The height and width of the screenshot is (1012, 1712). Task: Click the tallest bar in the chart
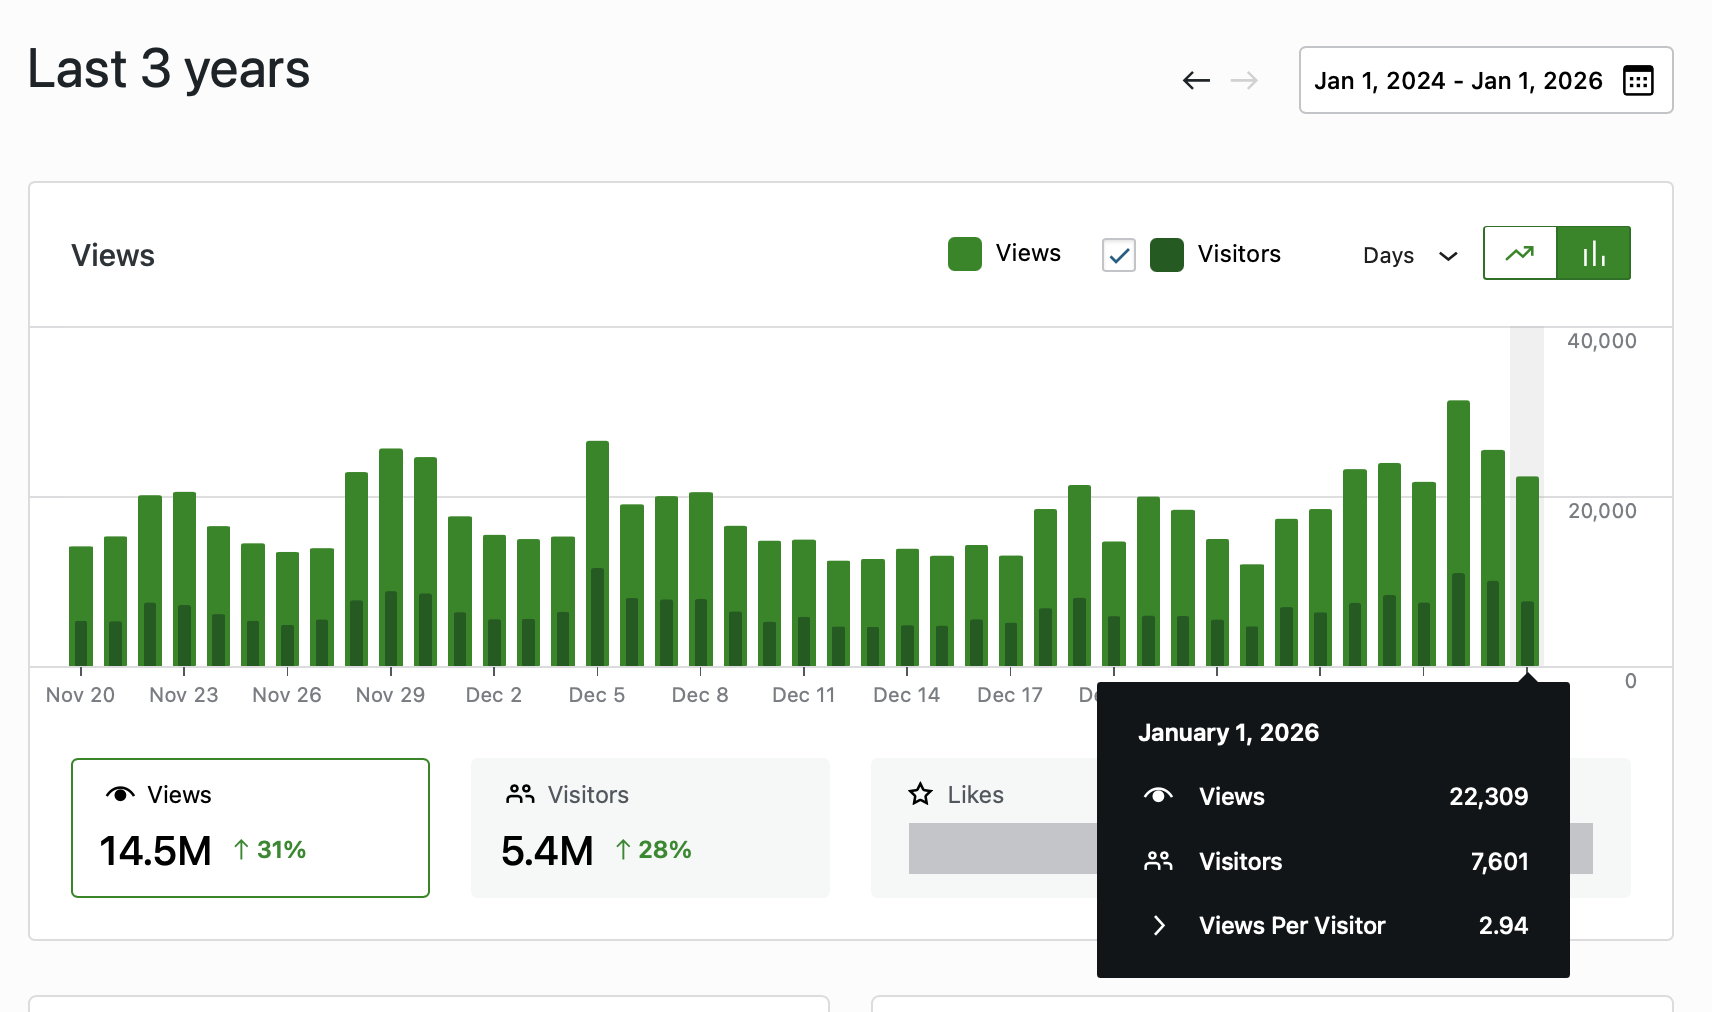point(1458,500)
